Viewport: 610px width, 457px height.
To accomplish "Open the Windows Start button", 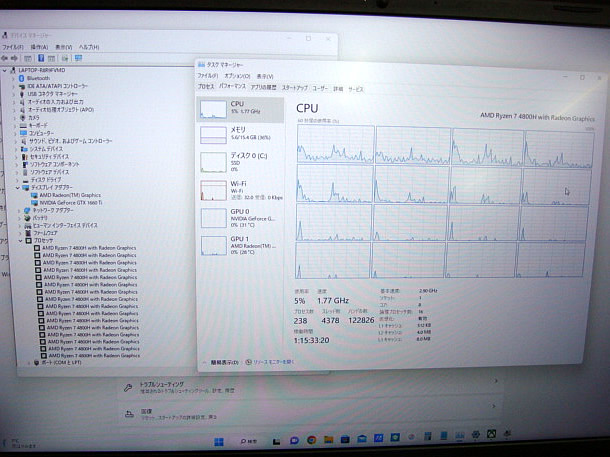I will tap(219, 441).
